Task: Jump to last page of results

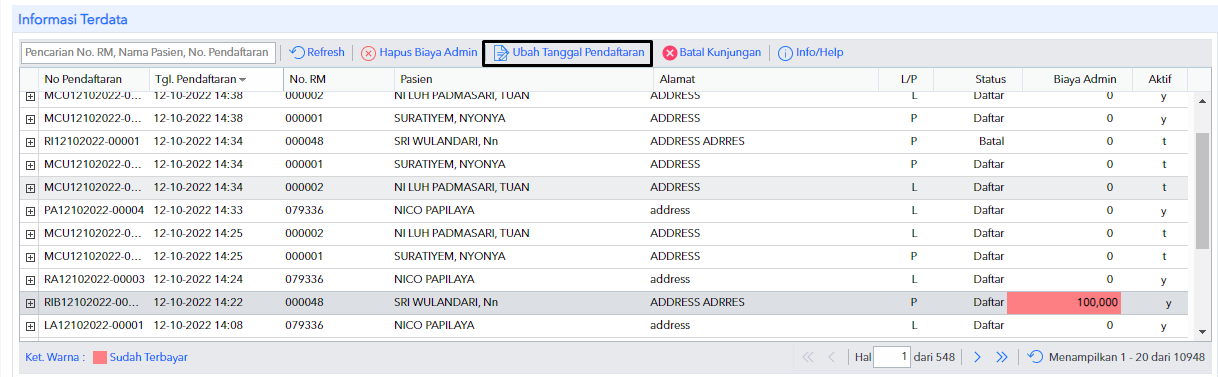Action: [x=1001, y=357]
